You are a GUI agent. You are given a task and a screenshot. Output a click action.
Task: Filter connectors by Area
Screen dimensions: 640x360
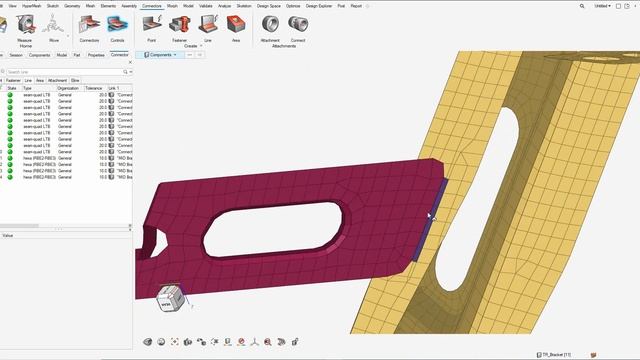(40, 80)
